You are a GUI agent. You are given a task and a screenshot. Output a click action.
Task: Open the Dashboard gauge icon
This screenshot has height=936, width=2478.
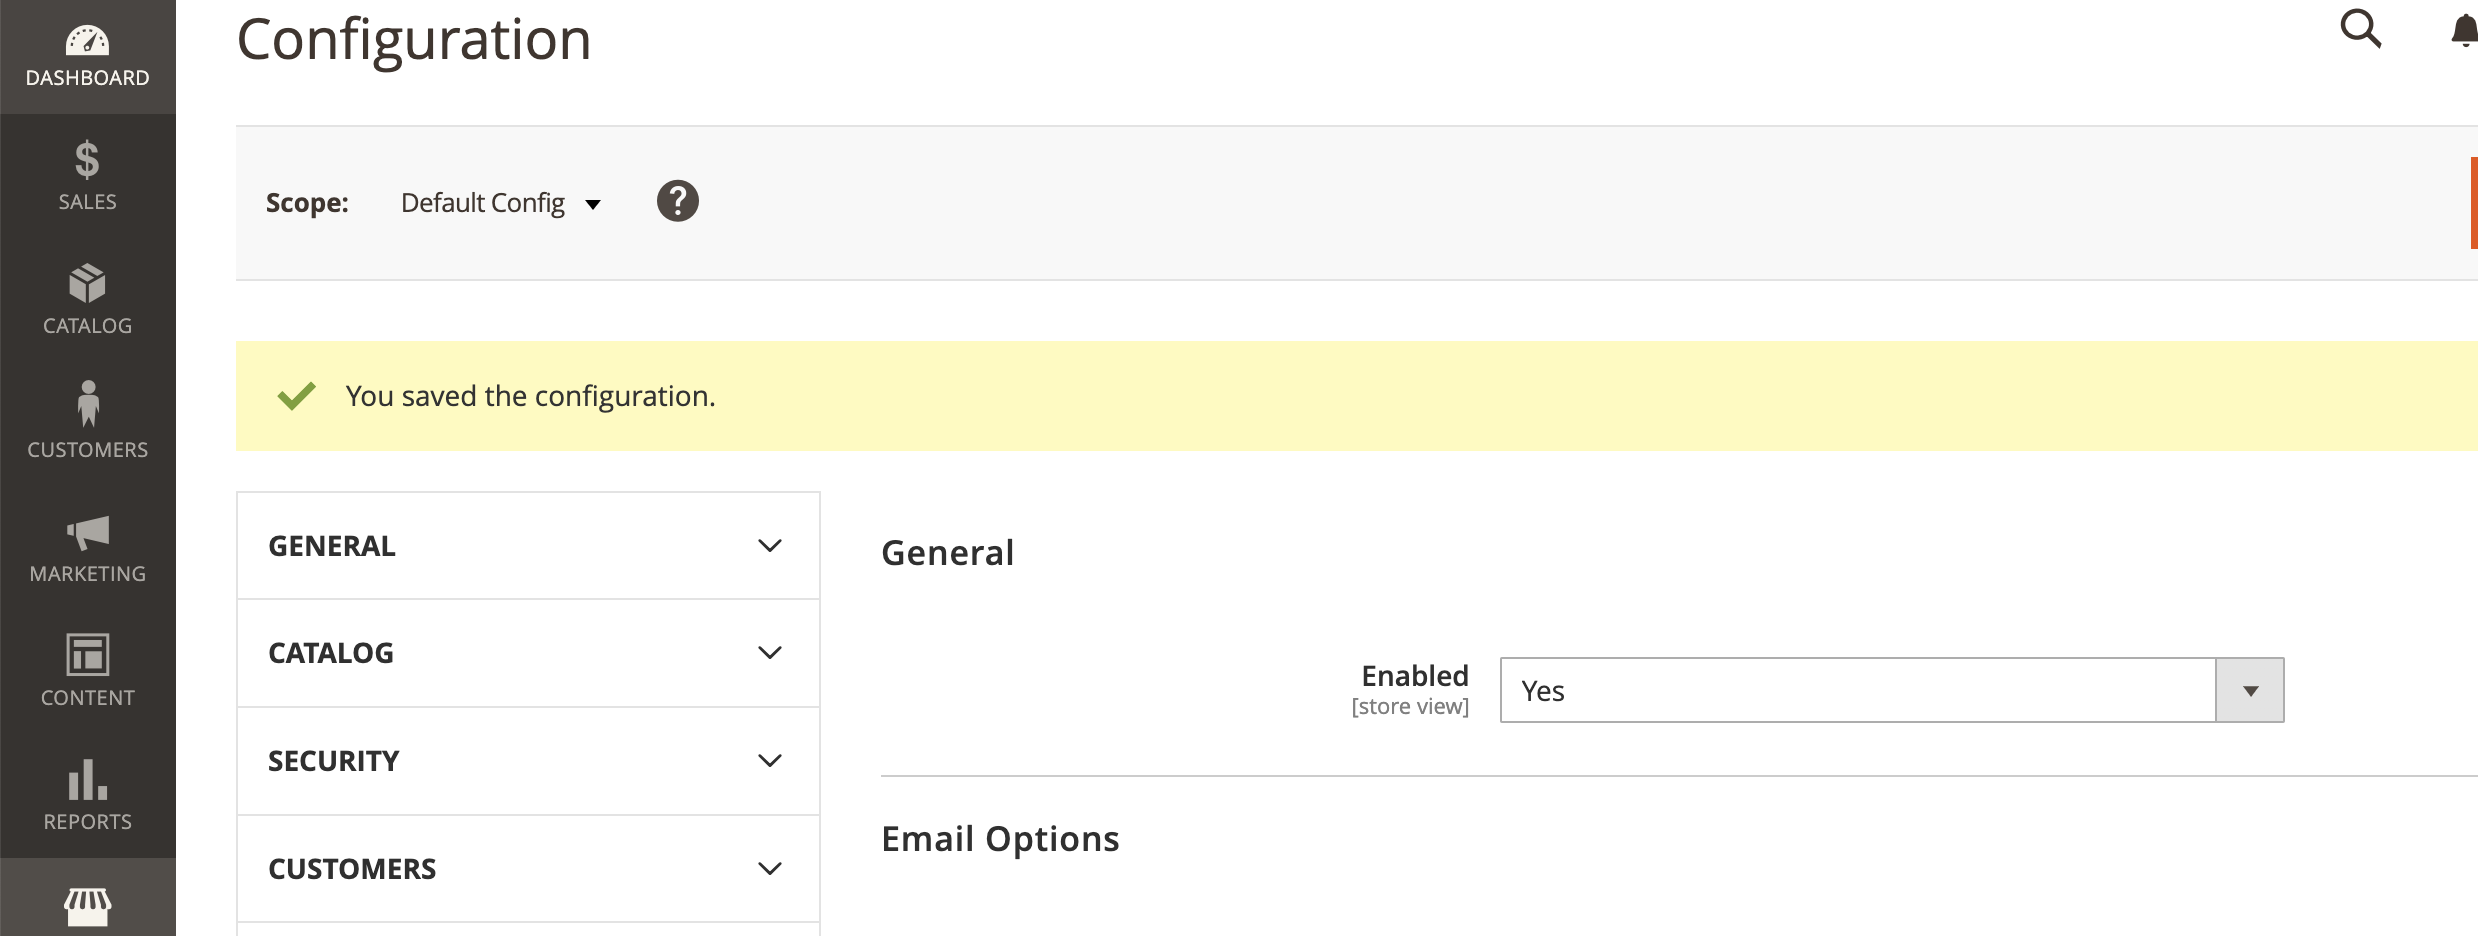click(x=87, y=42)
